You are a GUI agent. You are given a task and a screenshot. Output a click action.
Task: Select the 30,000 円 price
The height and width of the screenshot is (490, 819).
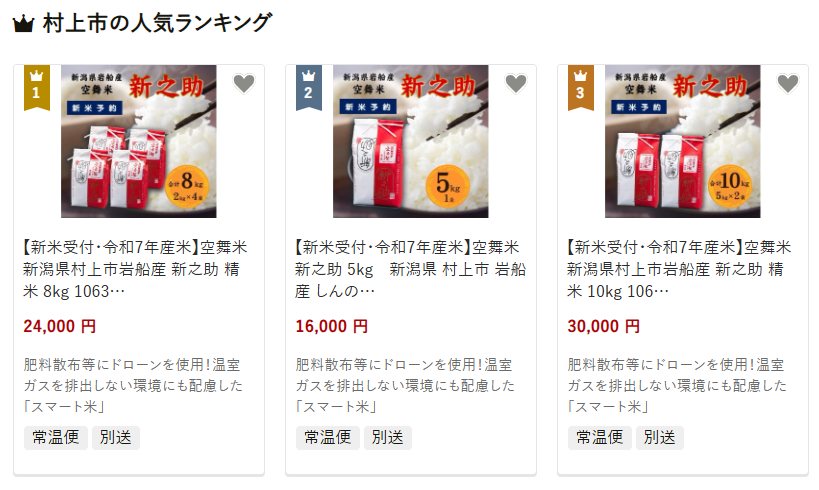click(604, 326)
